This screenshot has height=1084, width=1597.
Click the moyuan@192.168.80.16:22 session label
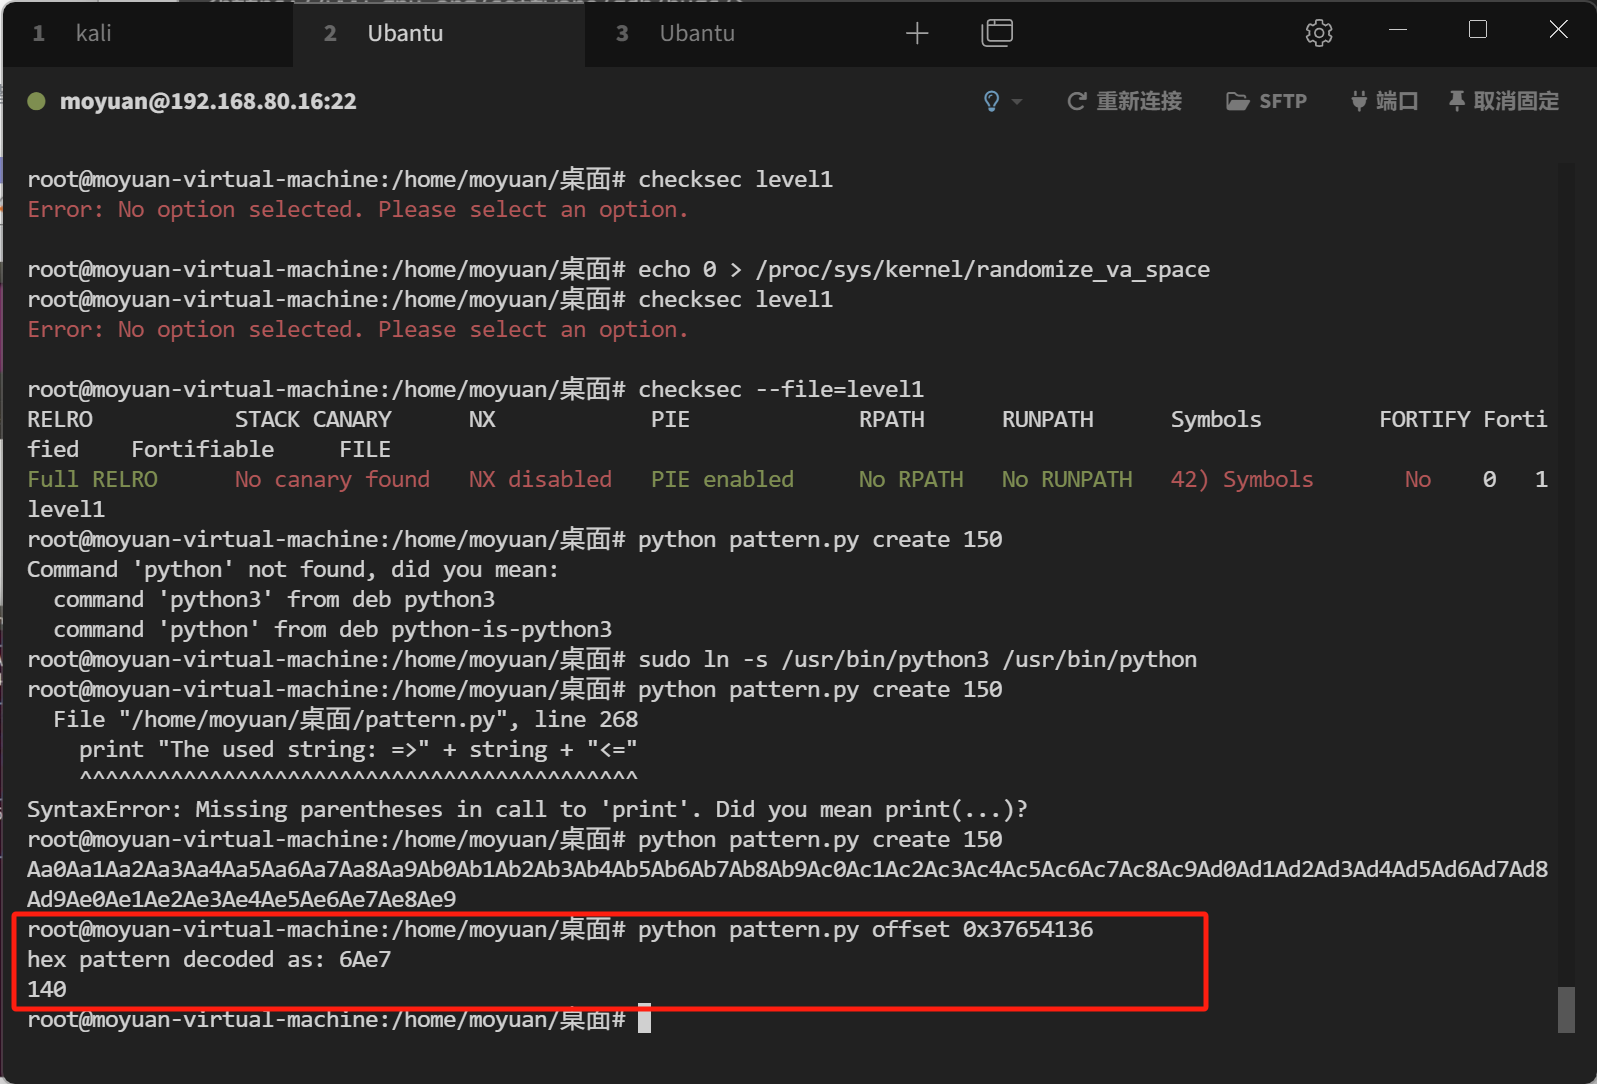pos(208,101)
